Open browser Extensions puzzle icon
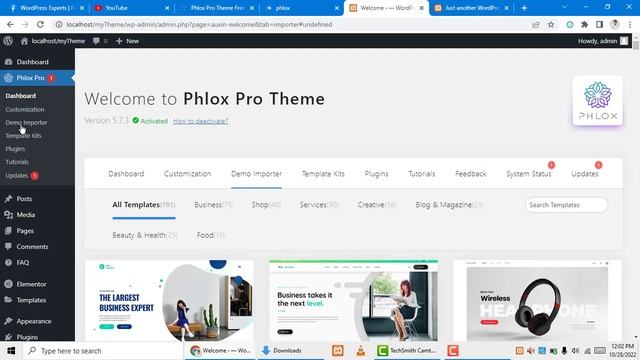This screenshot has height=360, width=640. coord(584,24)
